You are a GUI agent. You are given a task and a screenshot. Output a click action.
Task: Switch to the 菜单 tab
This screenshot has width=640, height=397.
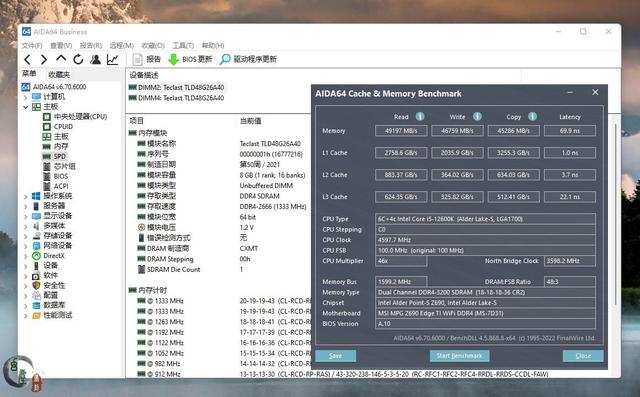click(x=29, y=74)
